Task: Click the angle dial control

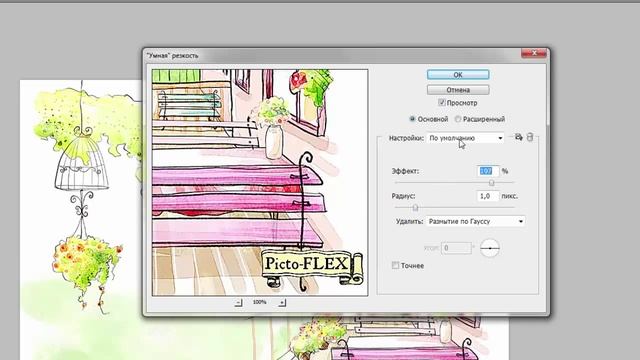Action: click(490, 248)
